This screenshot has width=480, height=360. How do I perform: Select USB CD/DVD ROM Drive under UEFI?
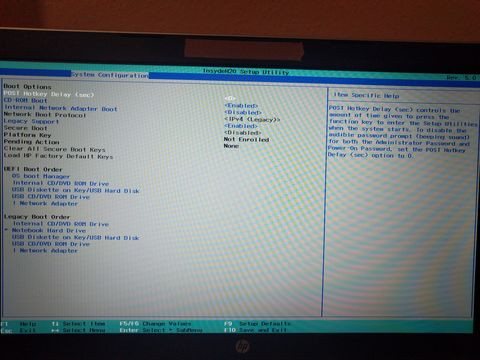pyautogui.click(x=51, y=197)
